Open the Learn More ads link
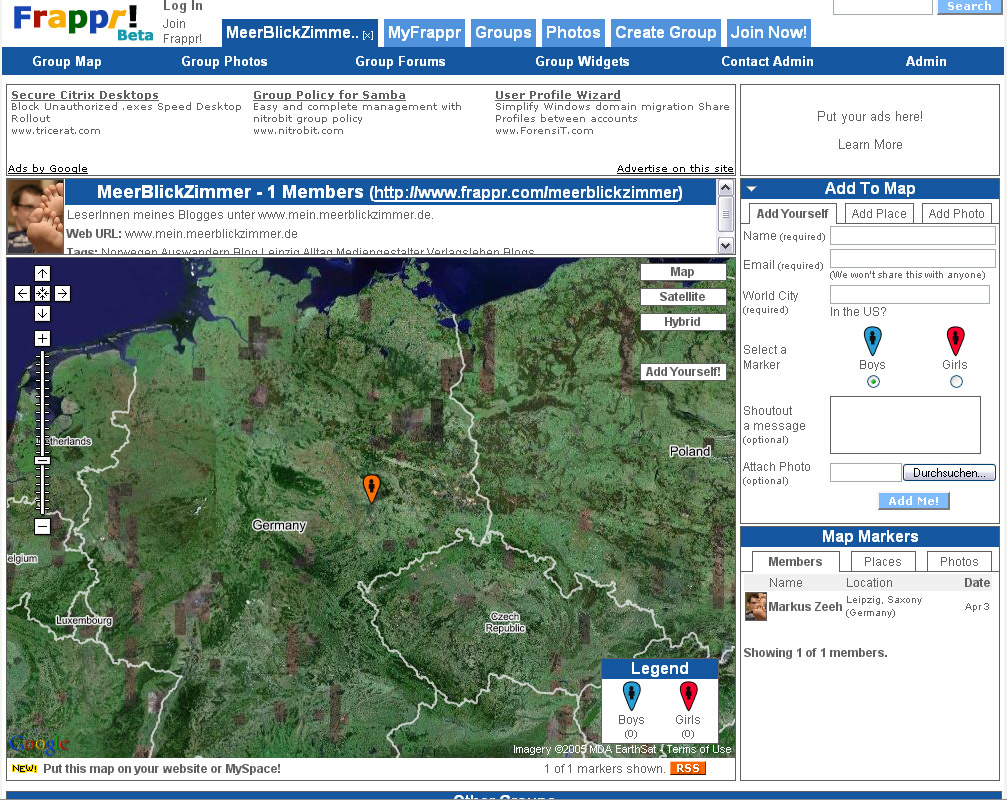The image size is (1007, 800). point(870,144)
